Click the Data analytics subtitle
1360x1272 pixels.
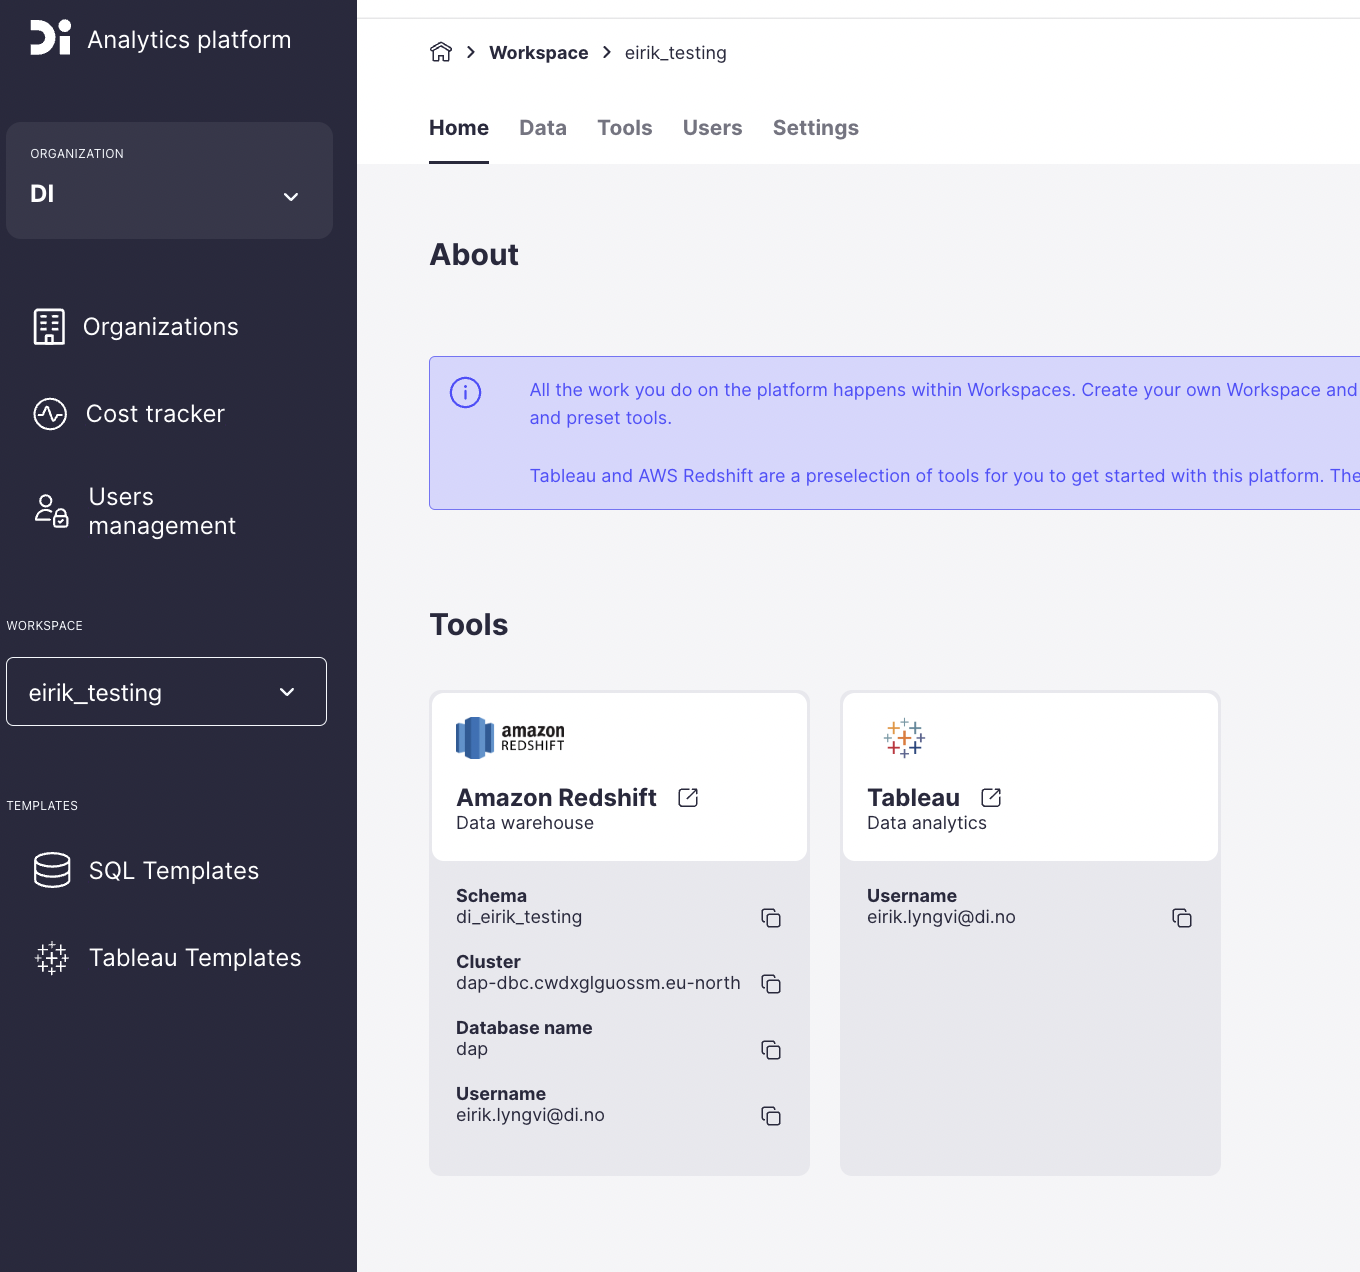[927, 823]
